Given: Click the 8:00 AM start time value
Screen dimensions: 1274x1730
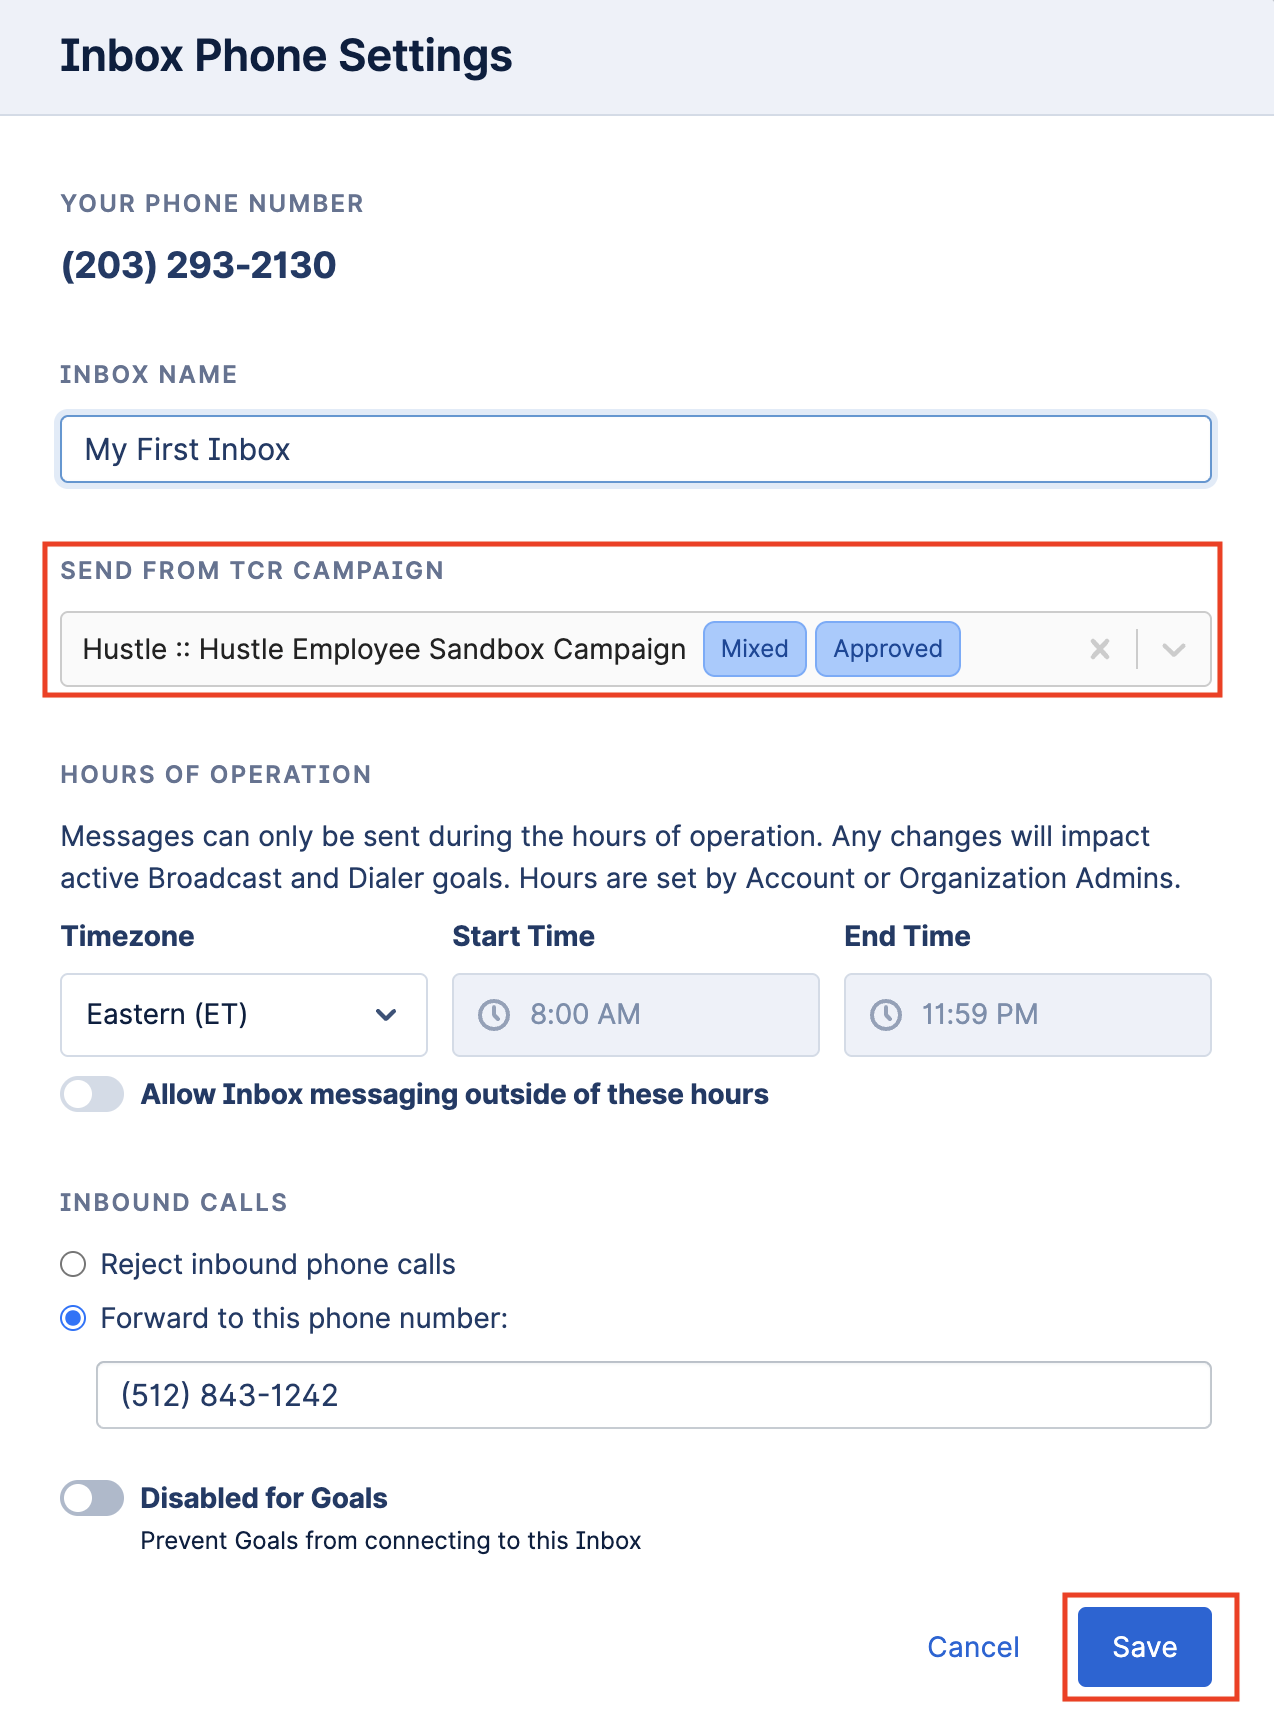Looking at the screenshot, I should pyautogui.click(x=585, y=1015).
